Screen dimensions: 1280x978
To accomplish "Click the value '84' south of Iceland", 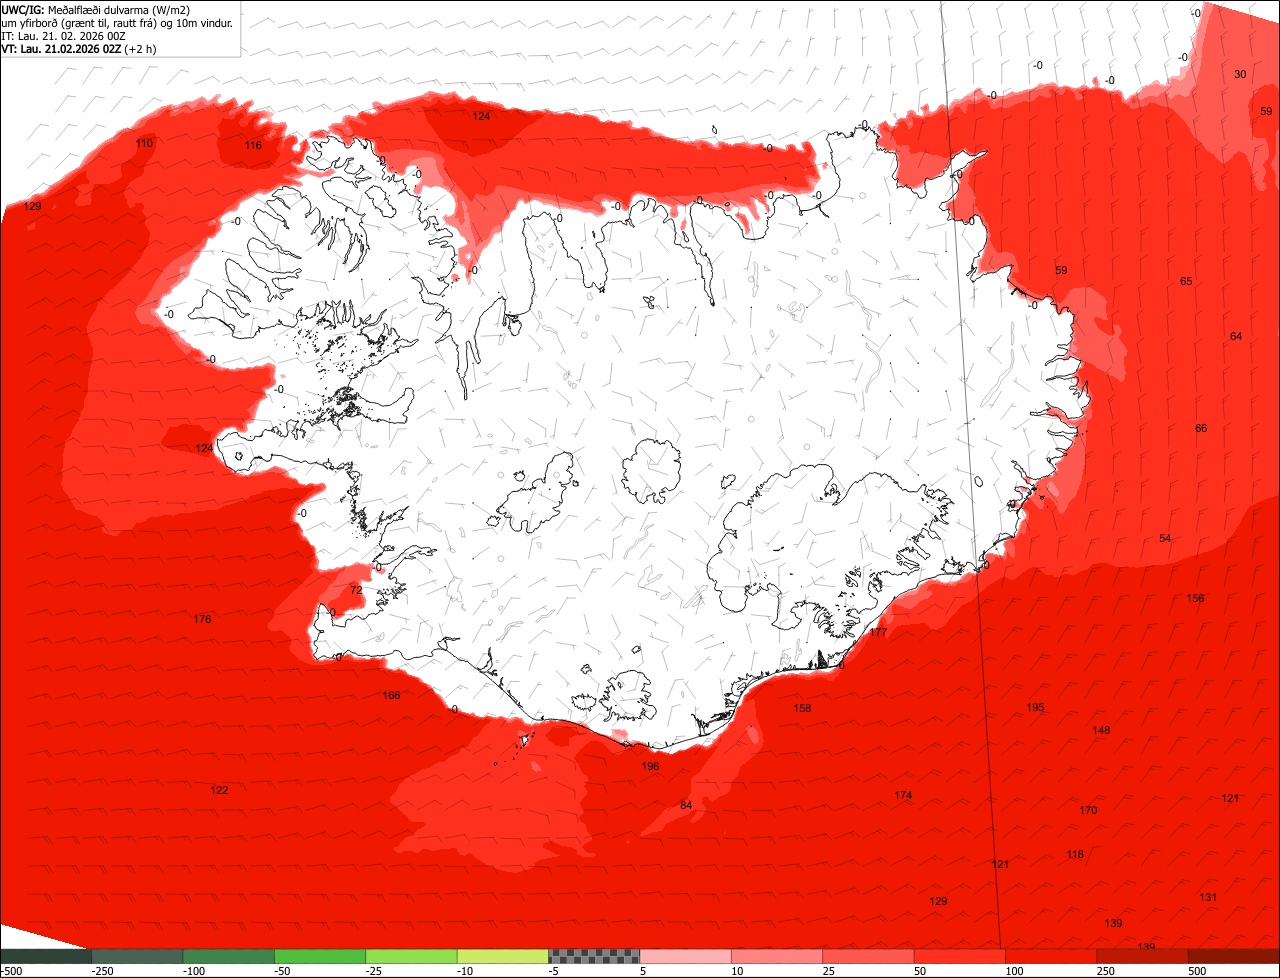I will tap(686, 806).
